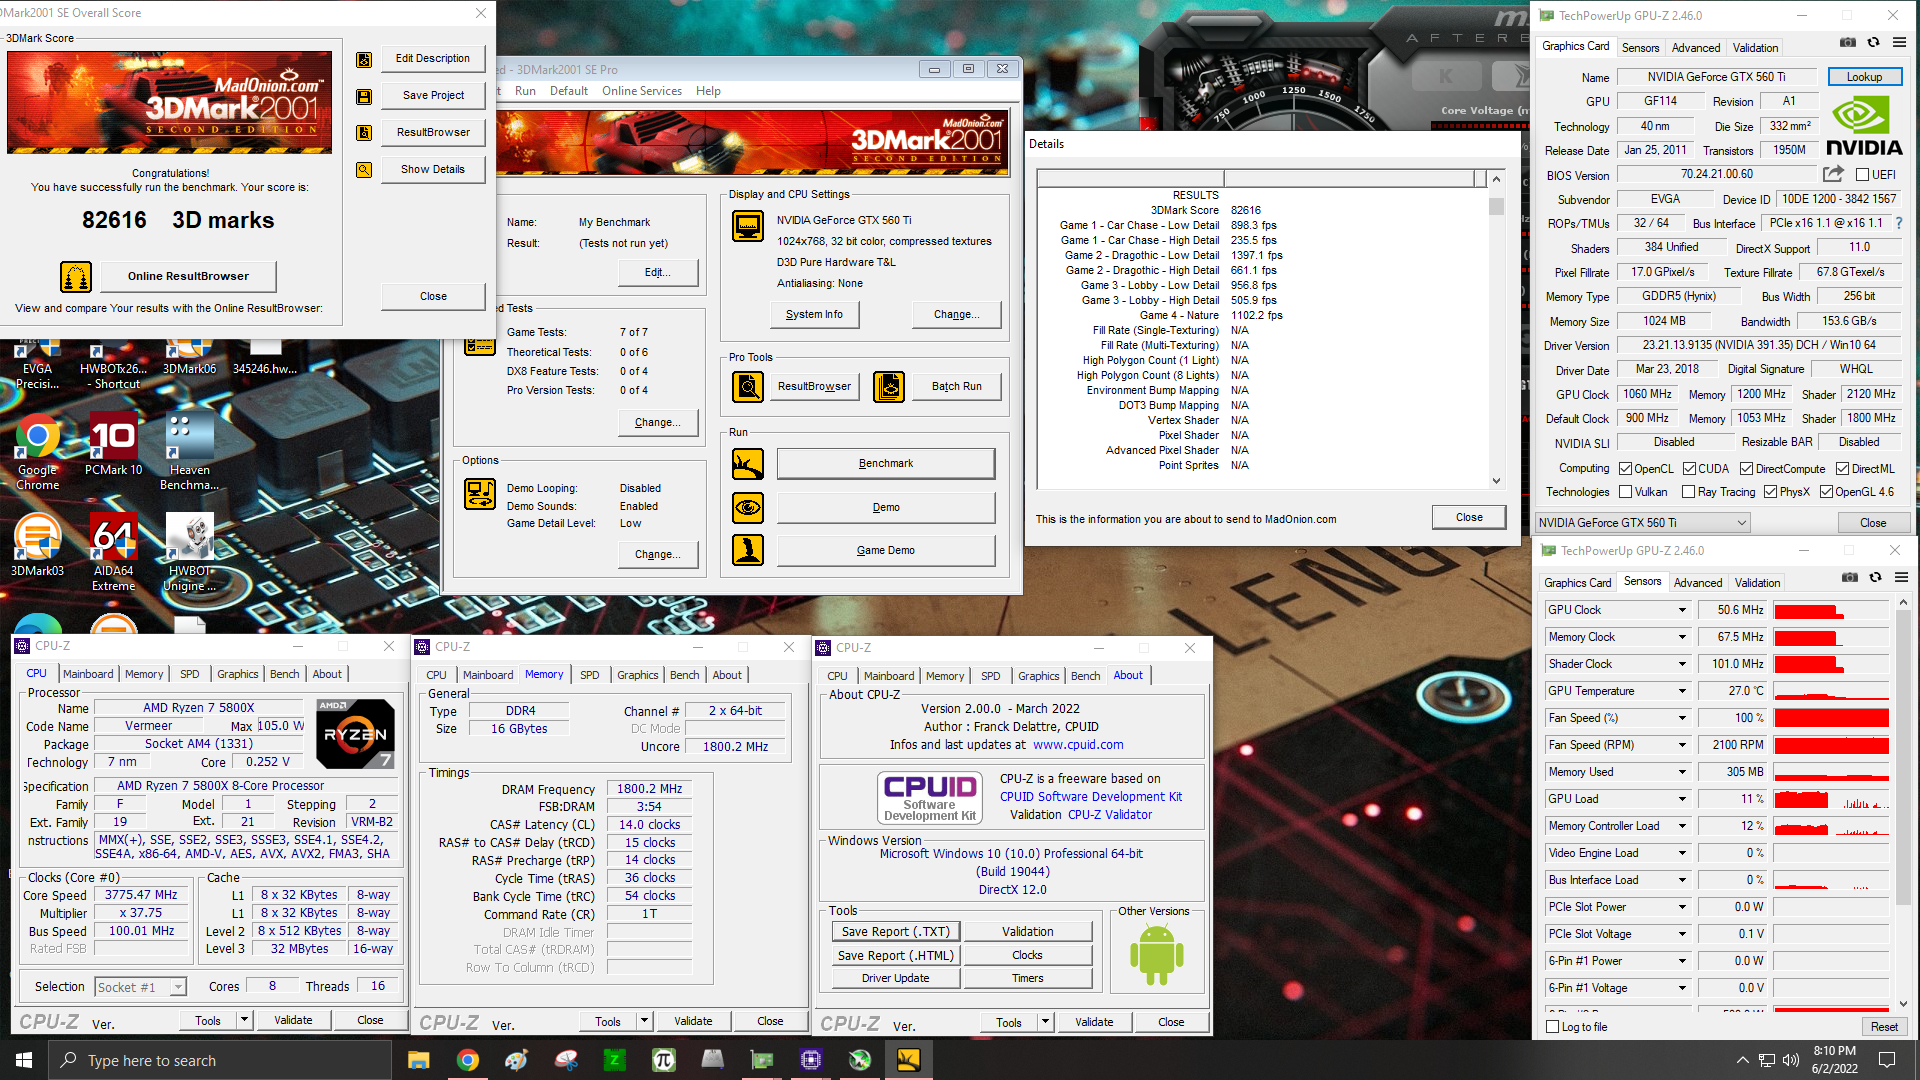The image size is (1920, 1080).
Task: Click Save Report (.TXT) in CPU-Z About
Action: pos(895,932)
